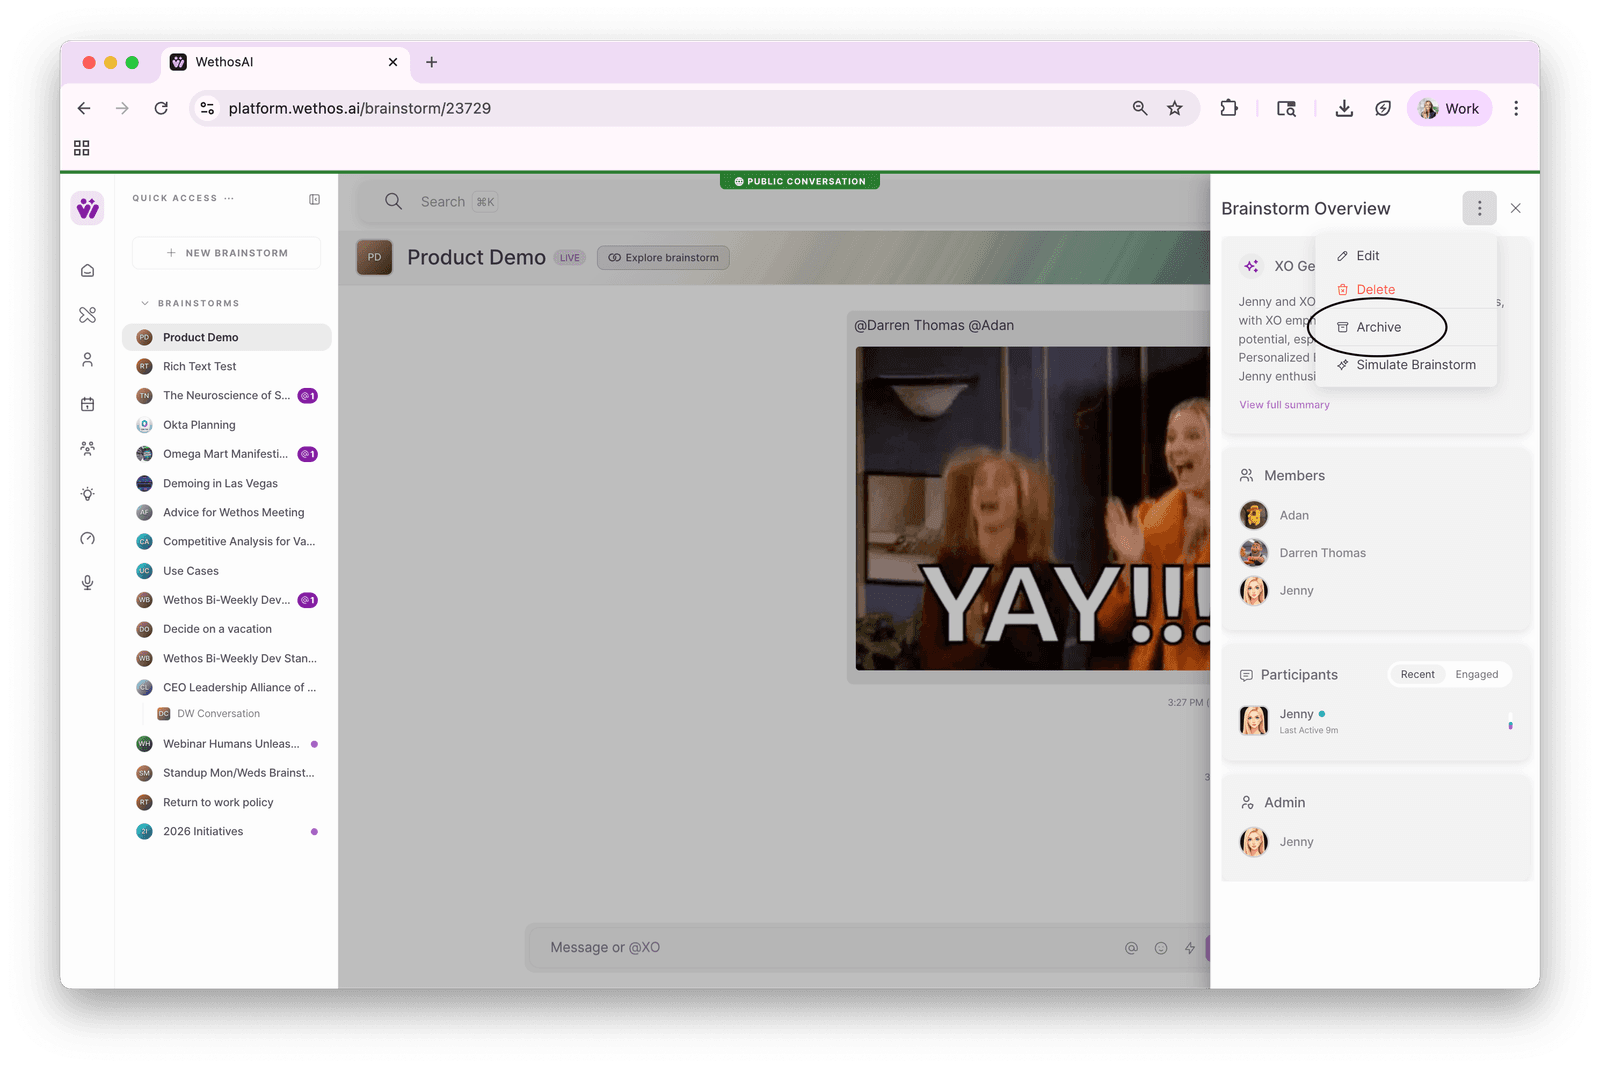
Task: Open the browser downloads icon
Action: coord(1344,108)
